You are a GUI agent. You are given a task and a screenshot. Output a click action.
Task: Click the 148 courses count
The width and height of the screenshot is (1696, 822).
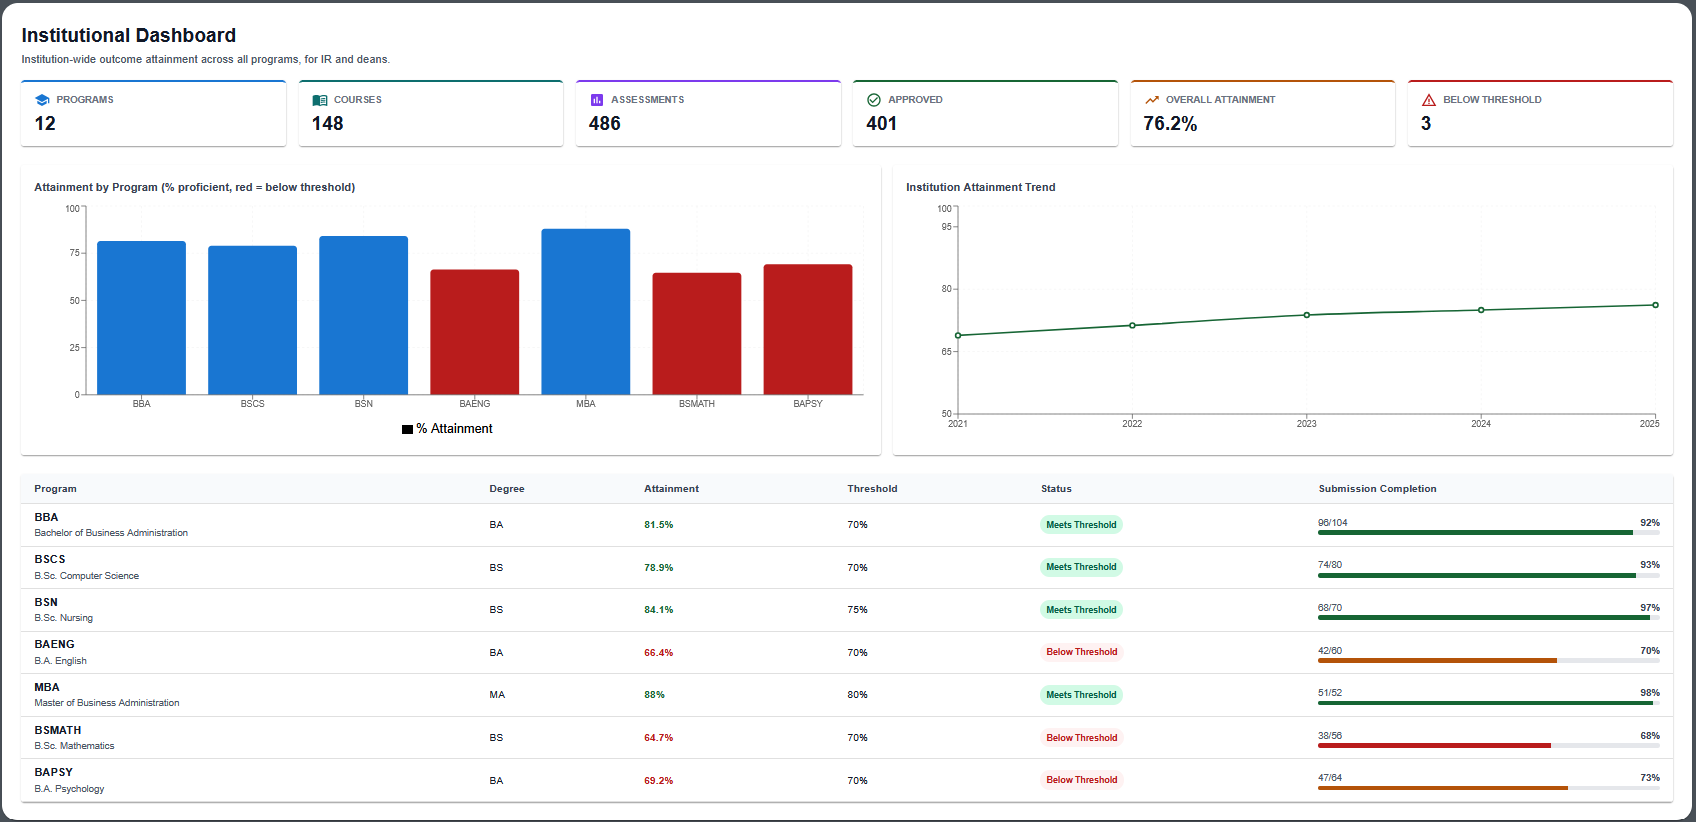(328, 124)
